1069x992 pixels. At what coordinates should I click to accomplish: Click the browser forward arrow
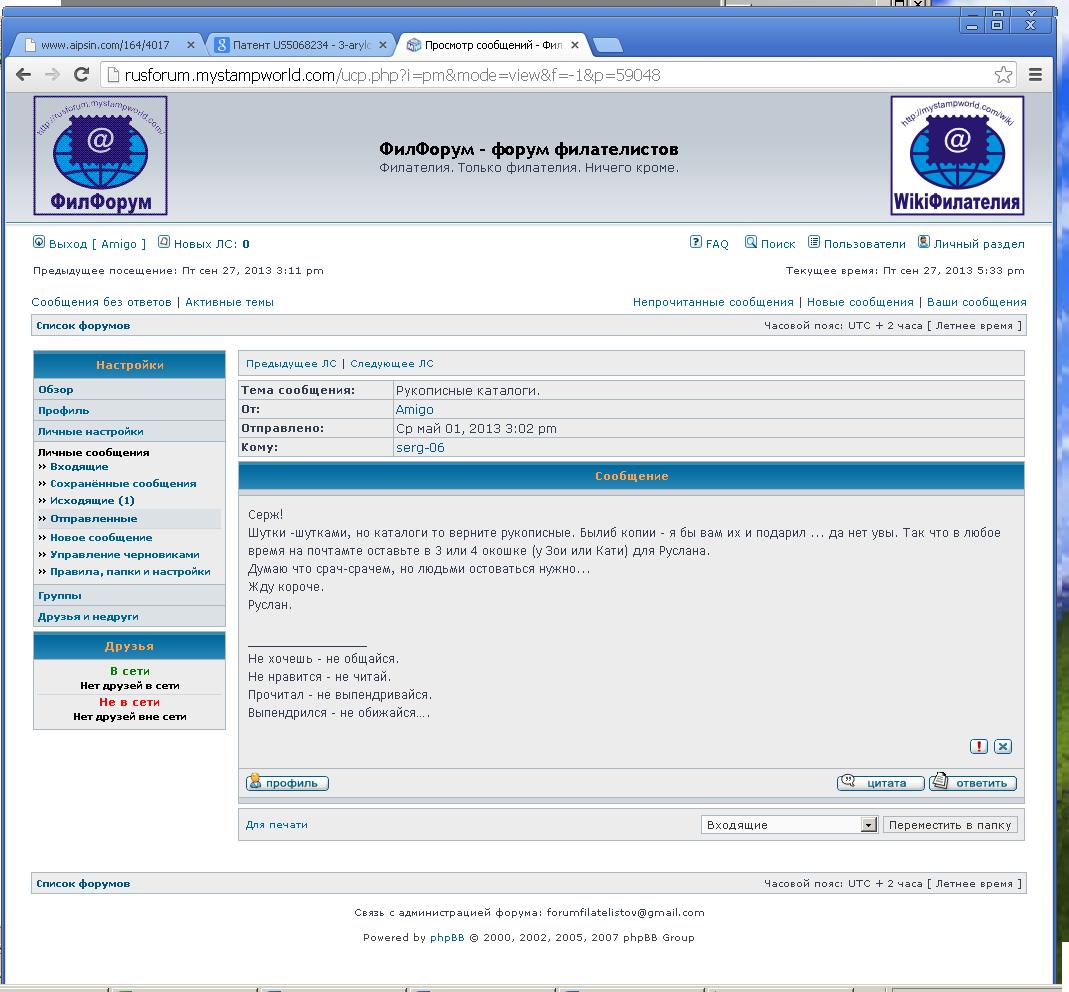coord(52,75)
